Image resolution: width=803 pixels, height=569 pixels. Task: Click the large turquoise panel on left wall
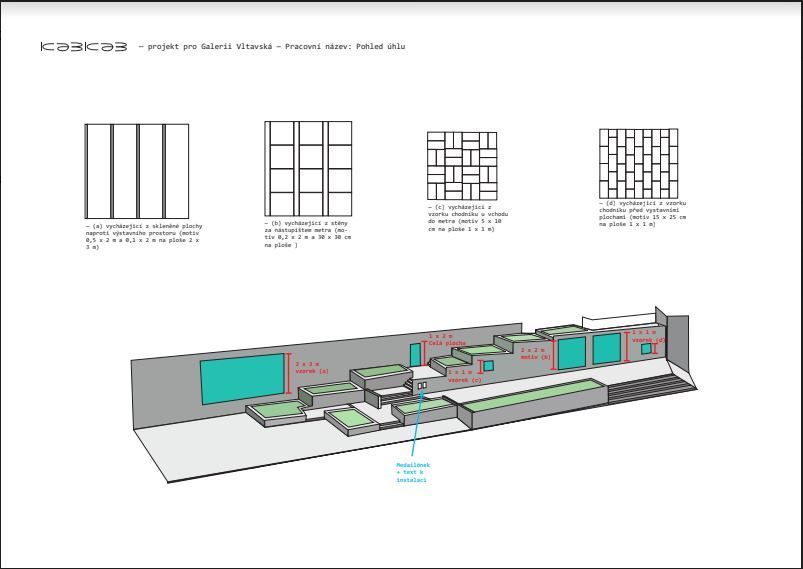coord(242,377)
